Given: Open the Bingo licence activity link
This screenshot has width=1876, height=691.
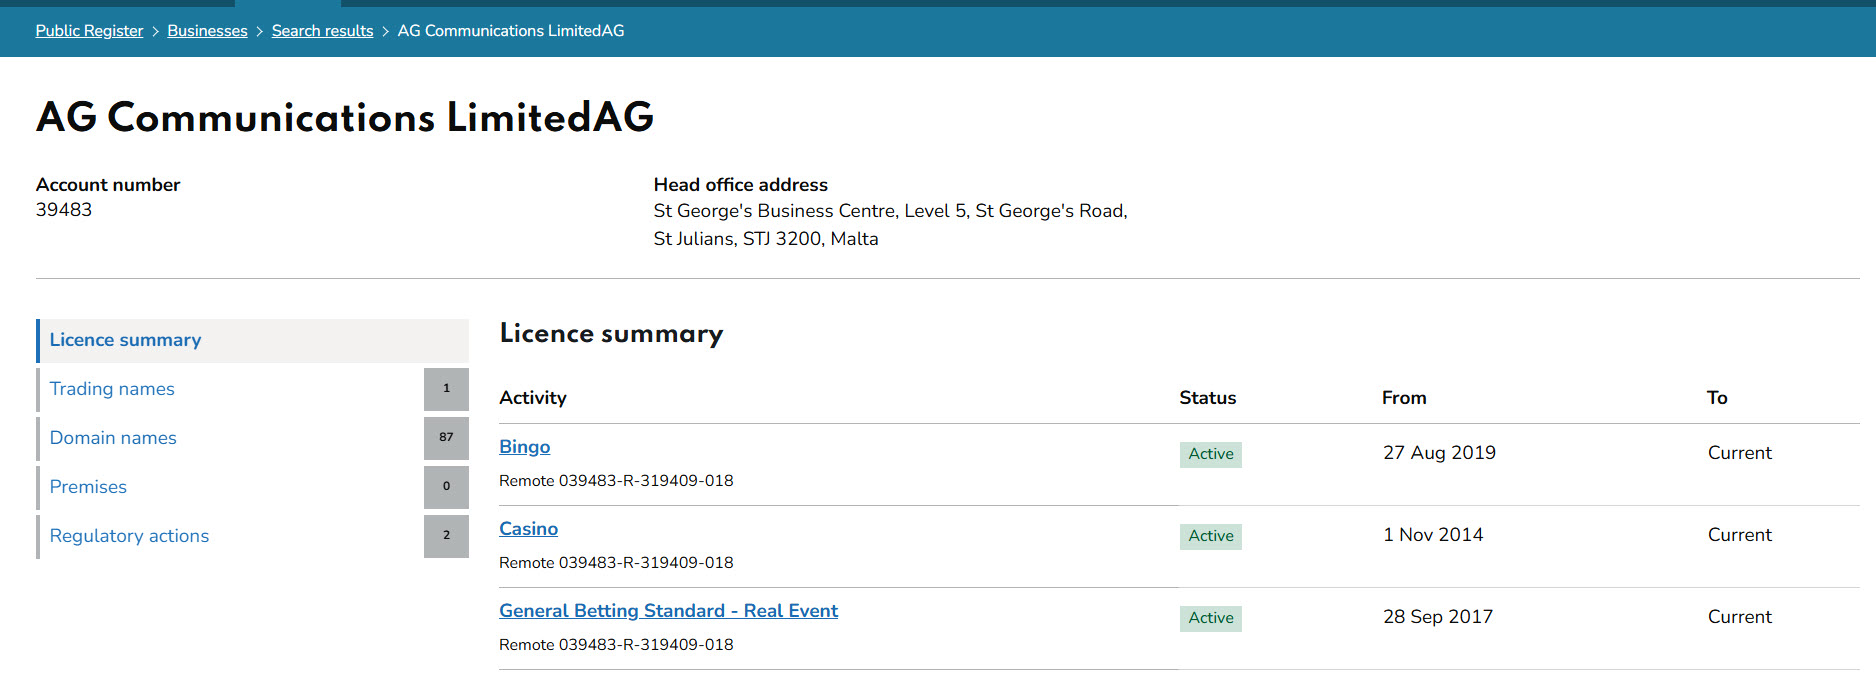Looking at the screenshot, I should pos(524,447).
